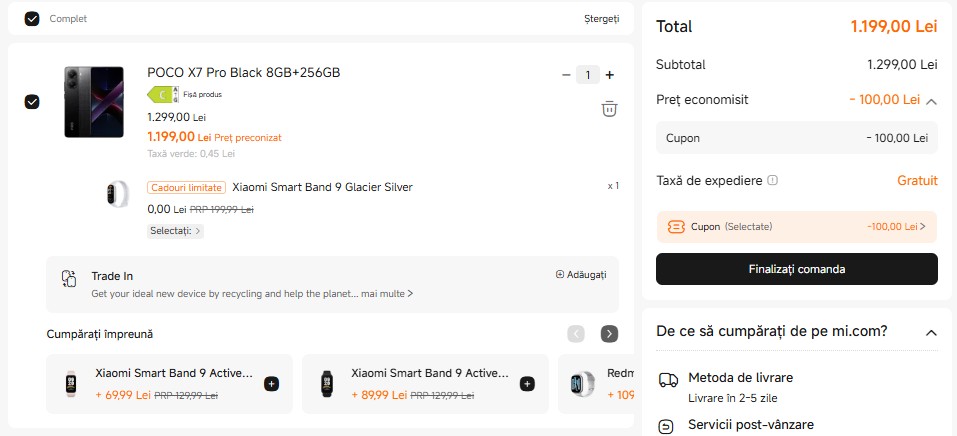Open the POCO X7 Pro phone thumbnail
Viewport: 957px width, 436px height.
click(x=93, y=102)
